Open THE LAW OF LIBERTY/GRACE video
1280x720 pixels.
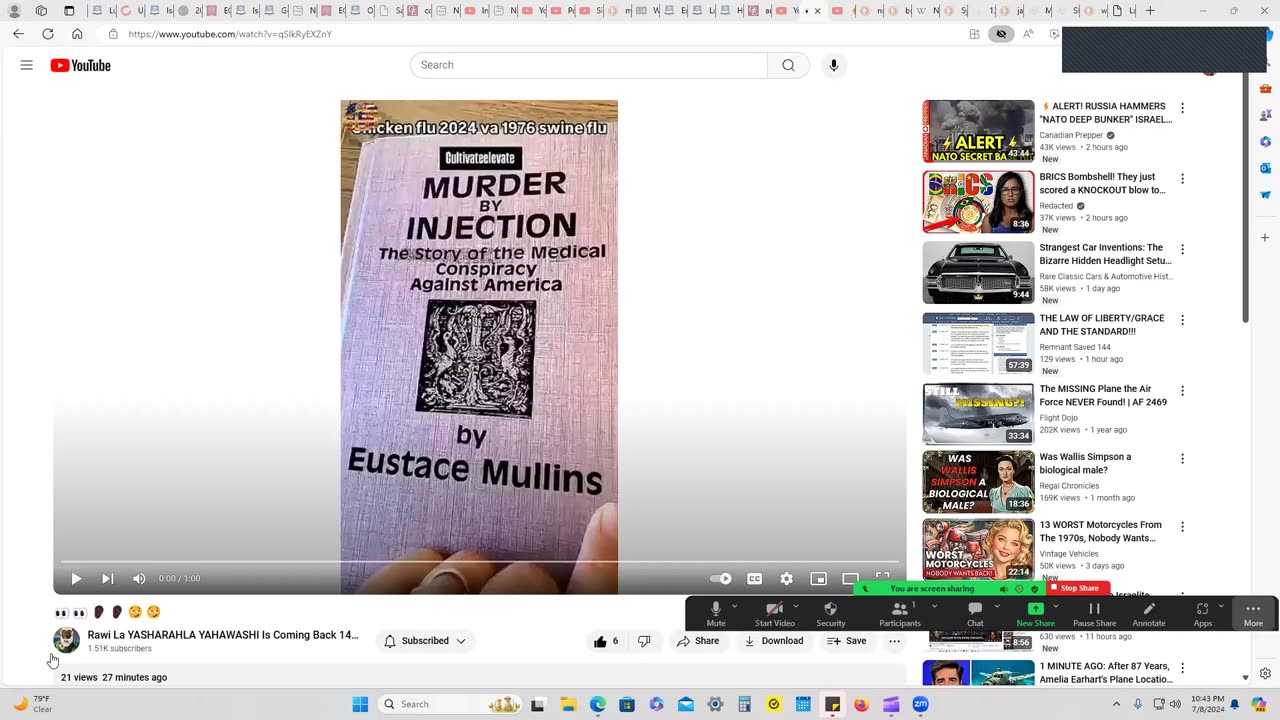coord(978,343)
